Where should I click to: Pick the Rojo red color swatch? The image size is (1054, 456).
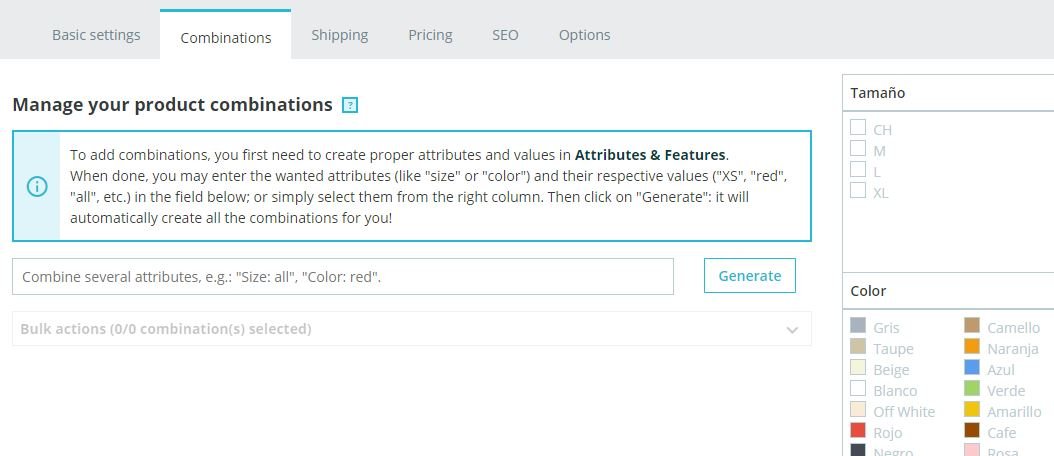(858, 431)
